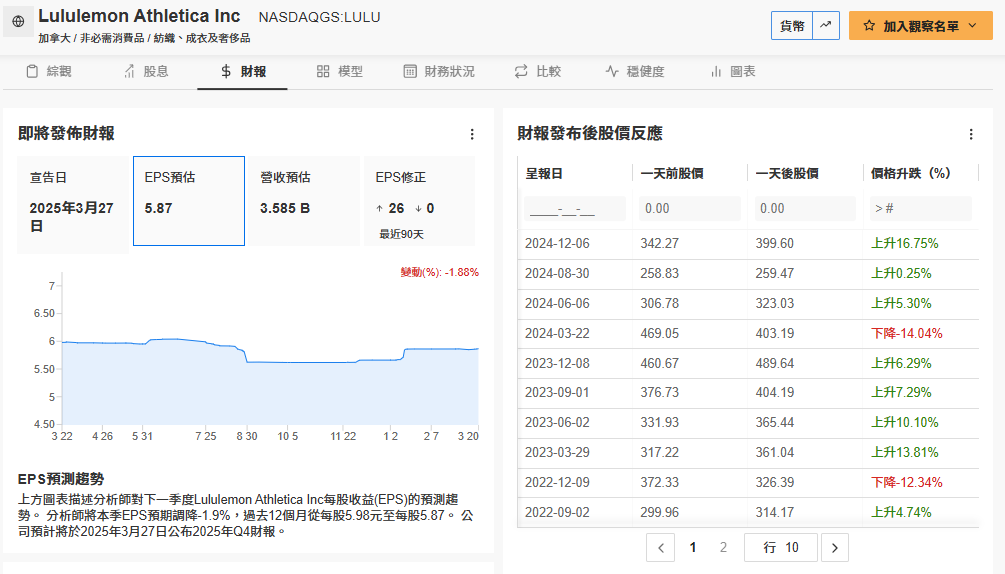This screenshot has height=574, width=1005.
Task: Open the 綜觀 tab
Action: 49,71
